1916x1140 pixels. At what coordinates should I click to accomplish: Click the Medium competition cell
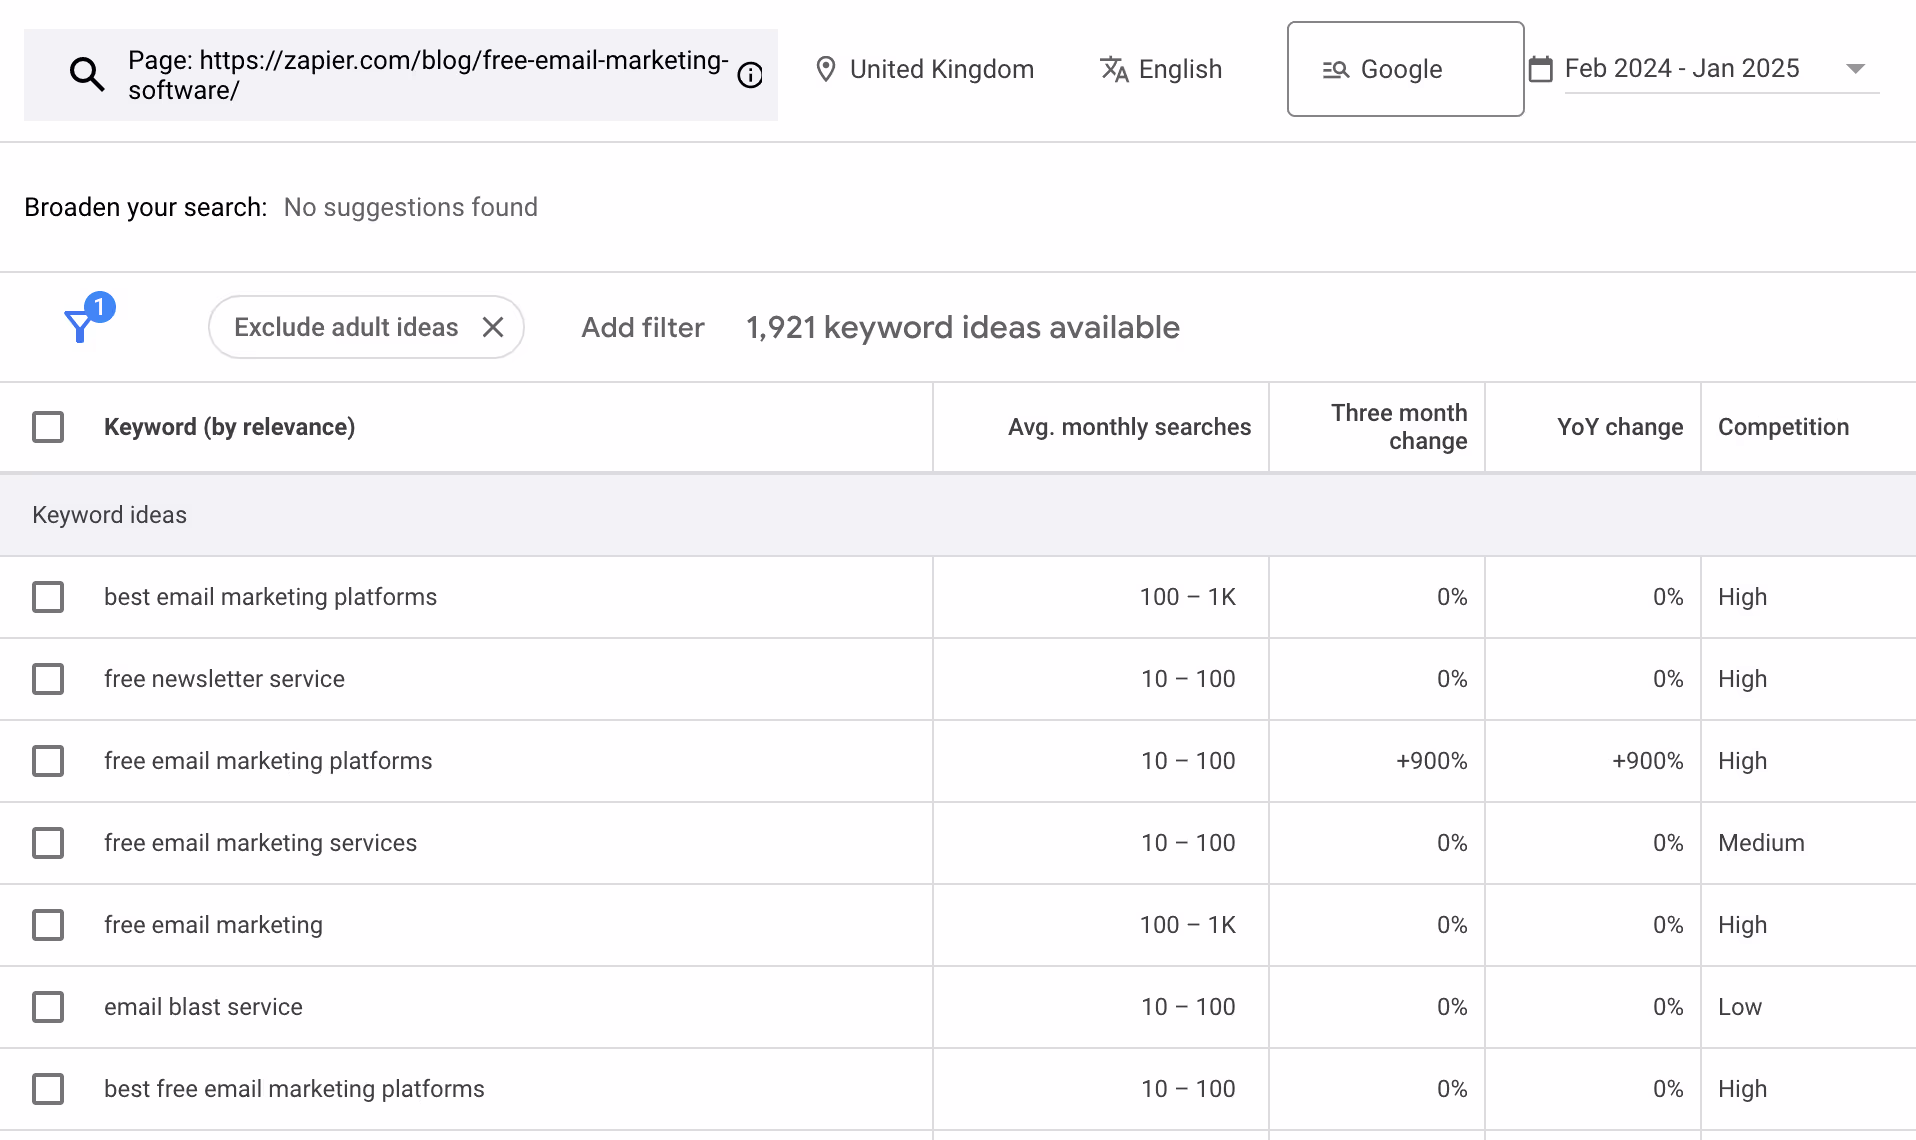point(1761,843)
